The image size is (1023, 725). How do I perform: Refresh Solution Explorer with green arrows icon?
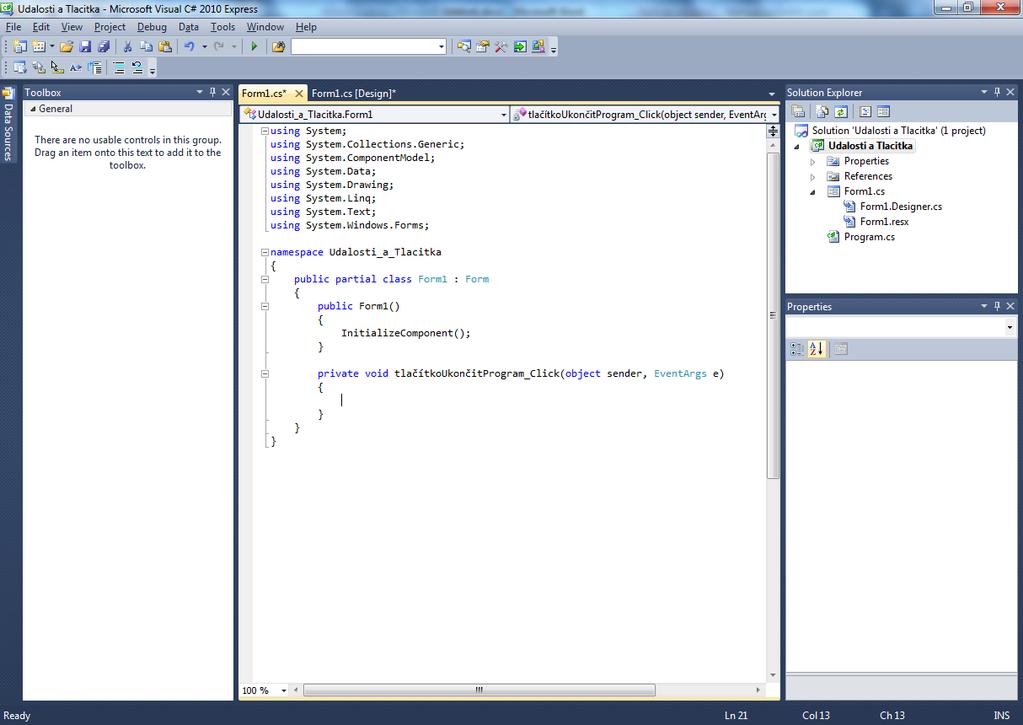tap(841, 112)
